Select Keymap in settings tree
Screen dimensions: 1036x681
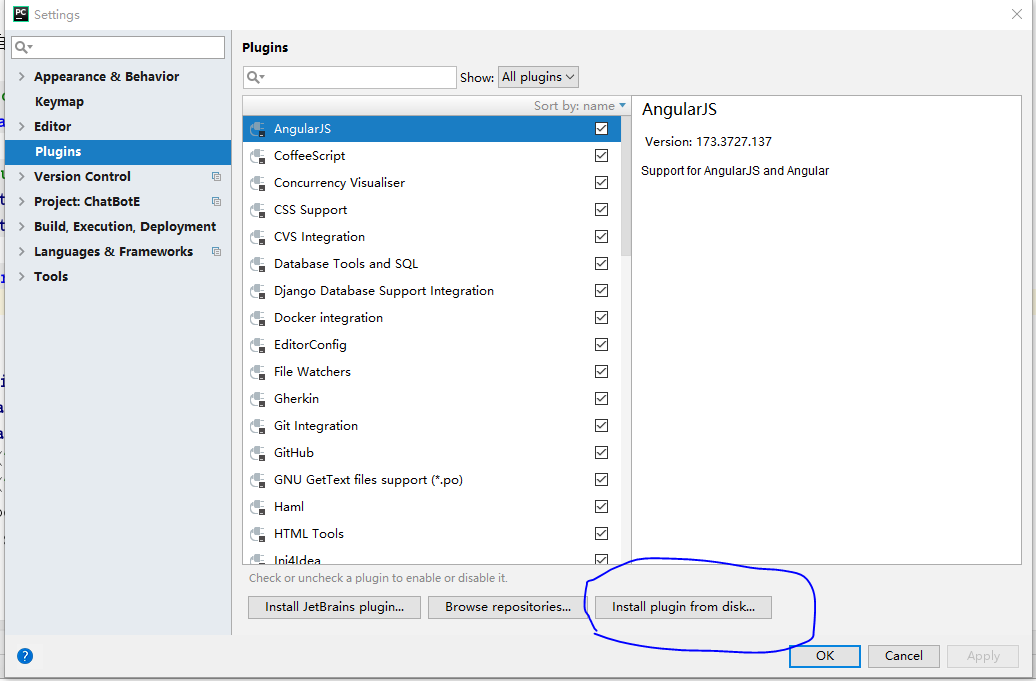pos(59,102)
